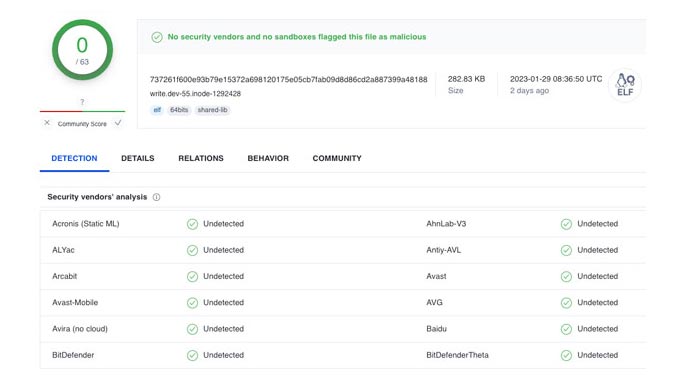Click the Undetected check icon for ALYac
This screenshot has height=380, width=680.
click(192, 250)
